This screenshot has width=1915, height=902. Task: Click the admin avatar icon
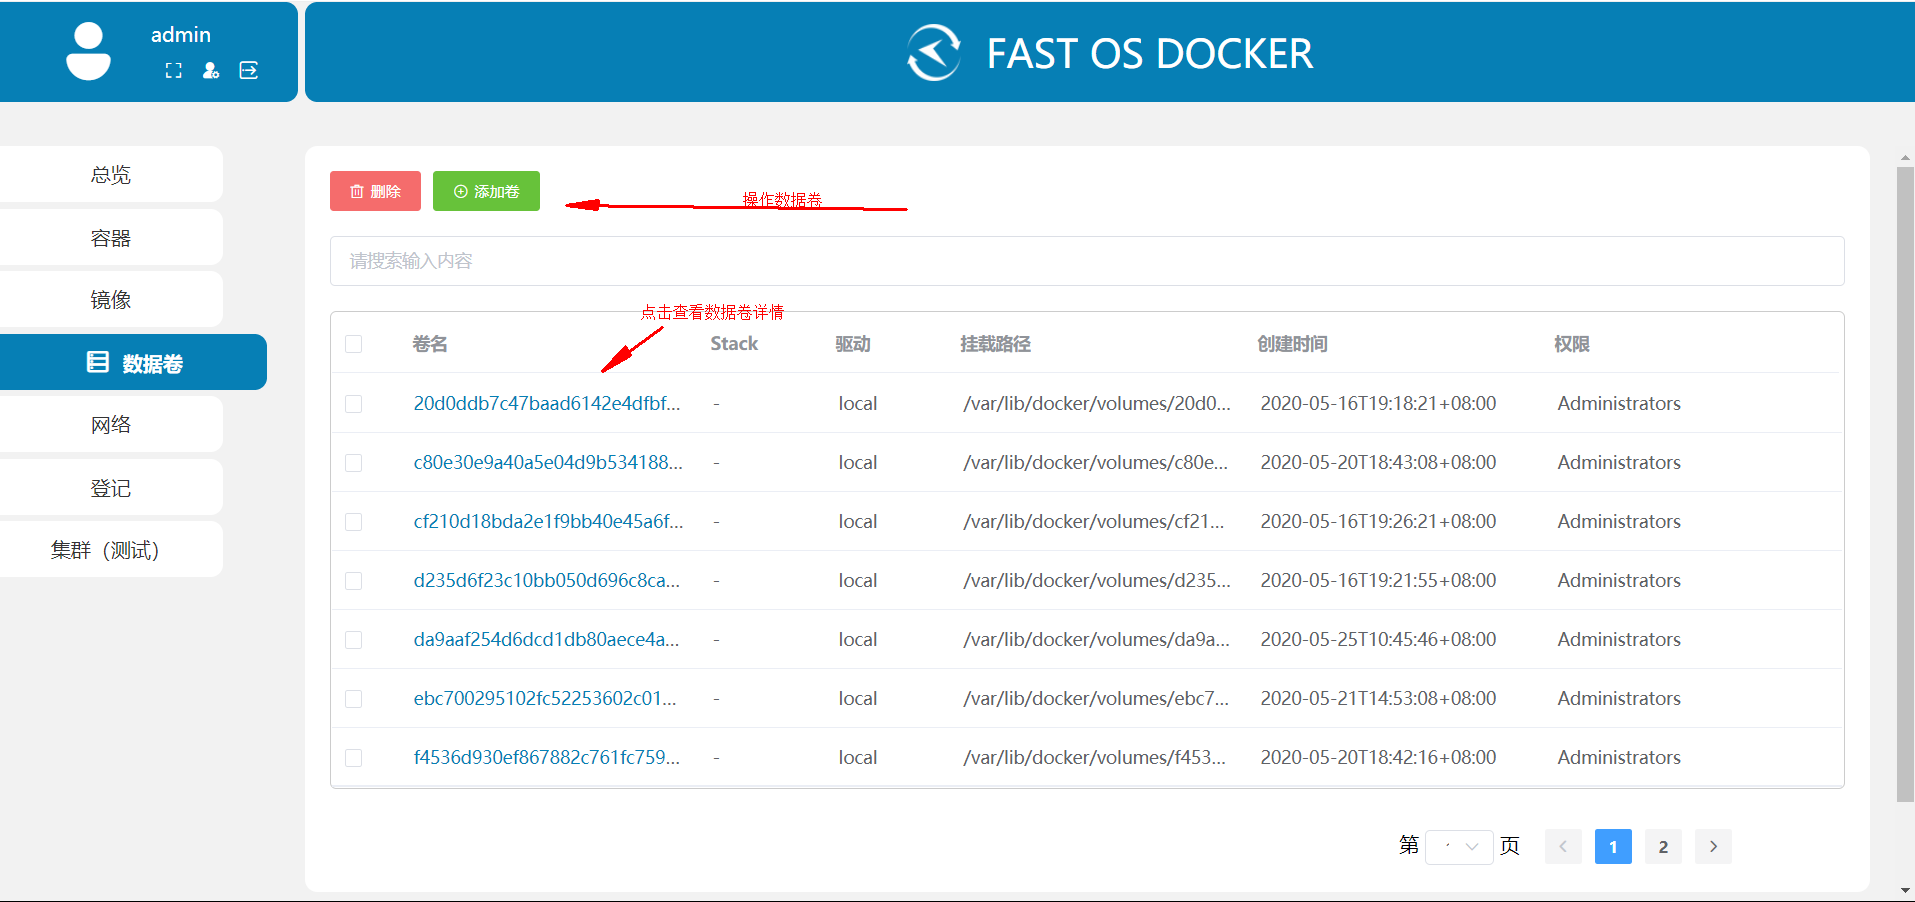[x=88, y=51]
